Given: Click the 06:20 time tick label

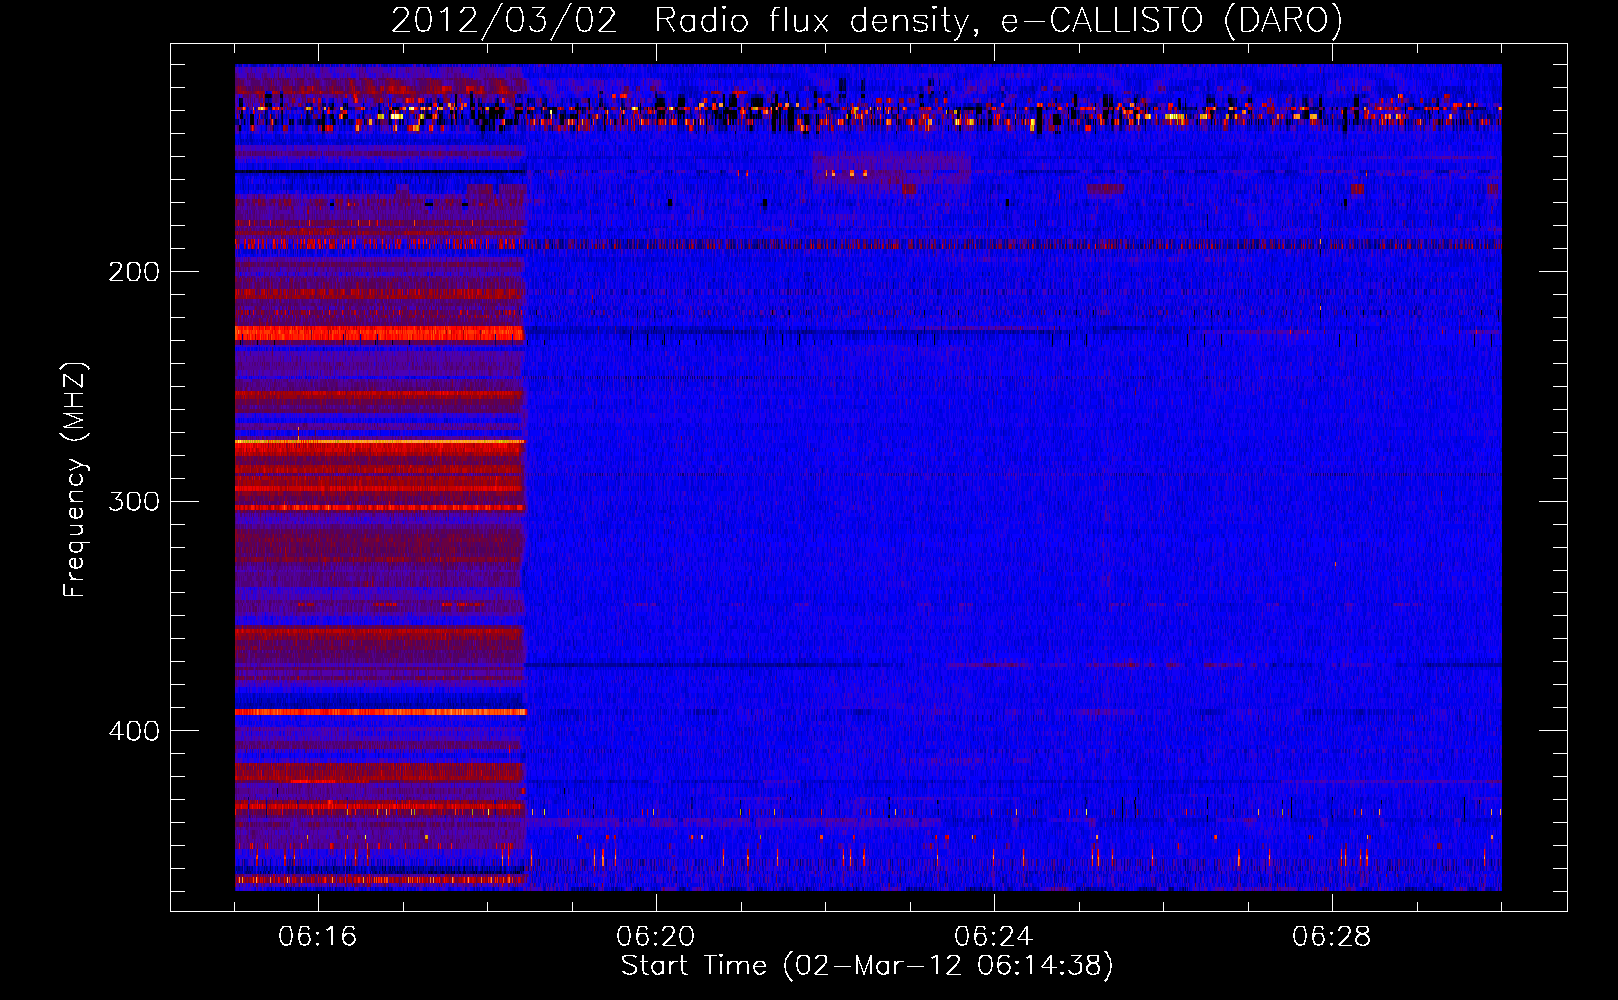Looking at the screenshot, I should tap(656, 937).
